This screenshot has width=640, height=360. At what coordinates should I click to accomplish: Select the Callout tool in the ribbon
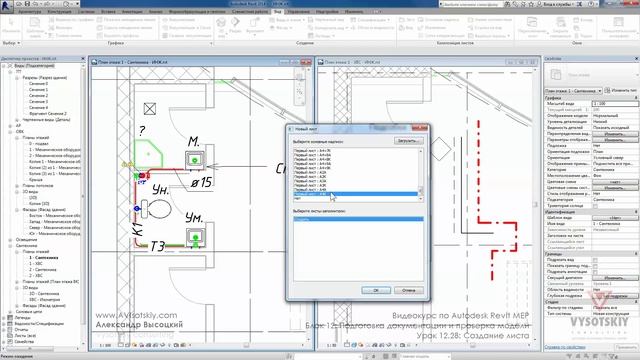click(x=255, y=25)
